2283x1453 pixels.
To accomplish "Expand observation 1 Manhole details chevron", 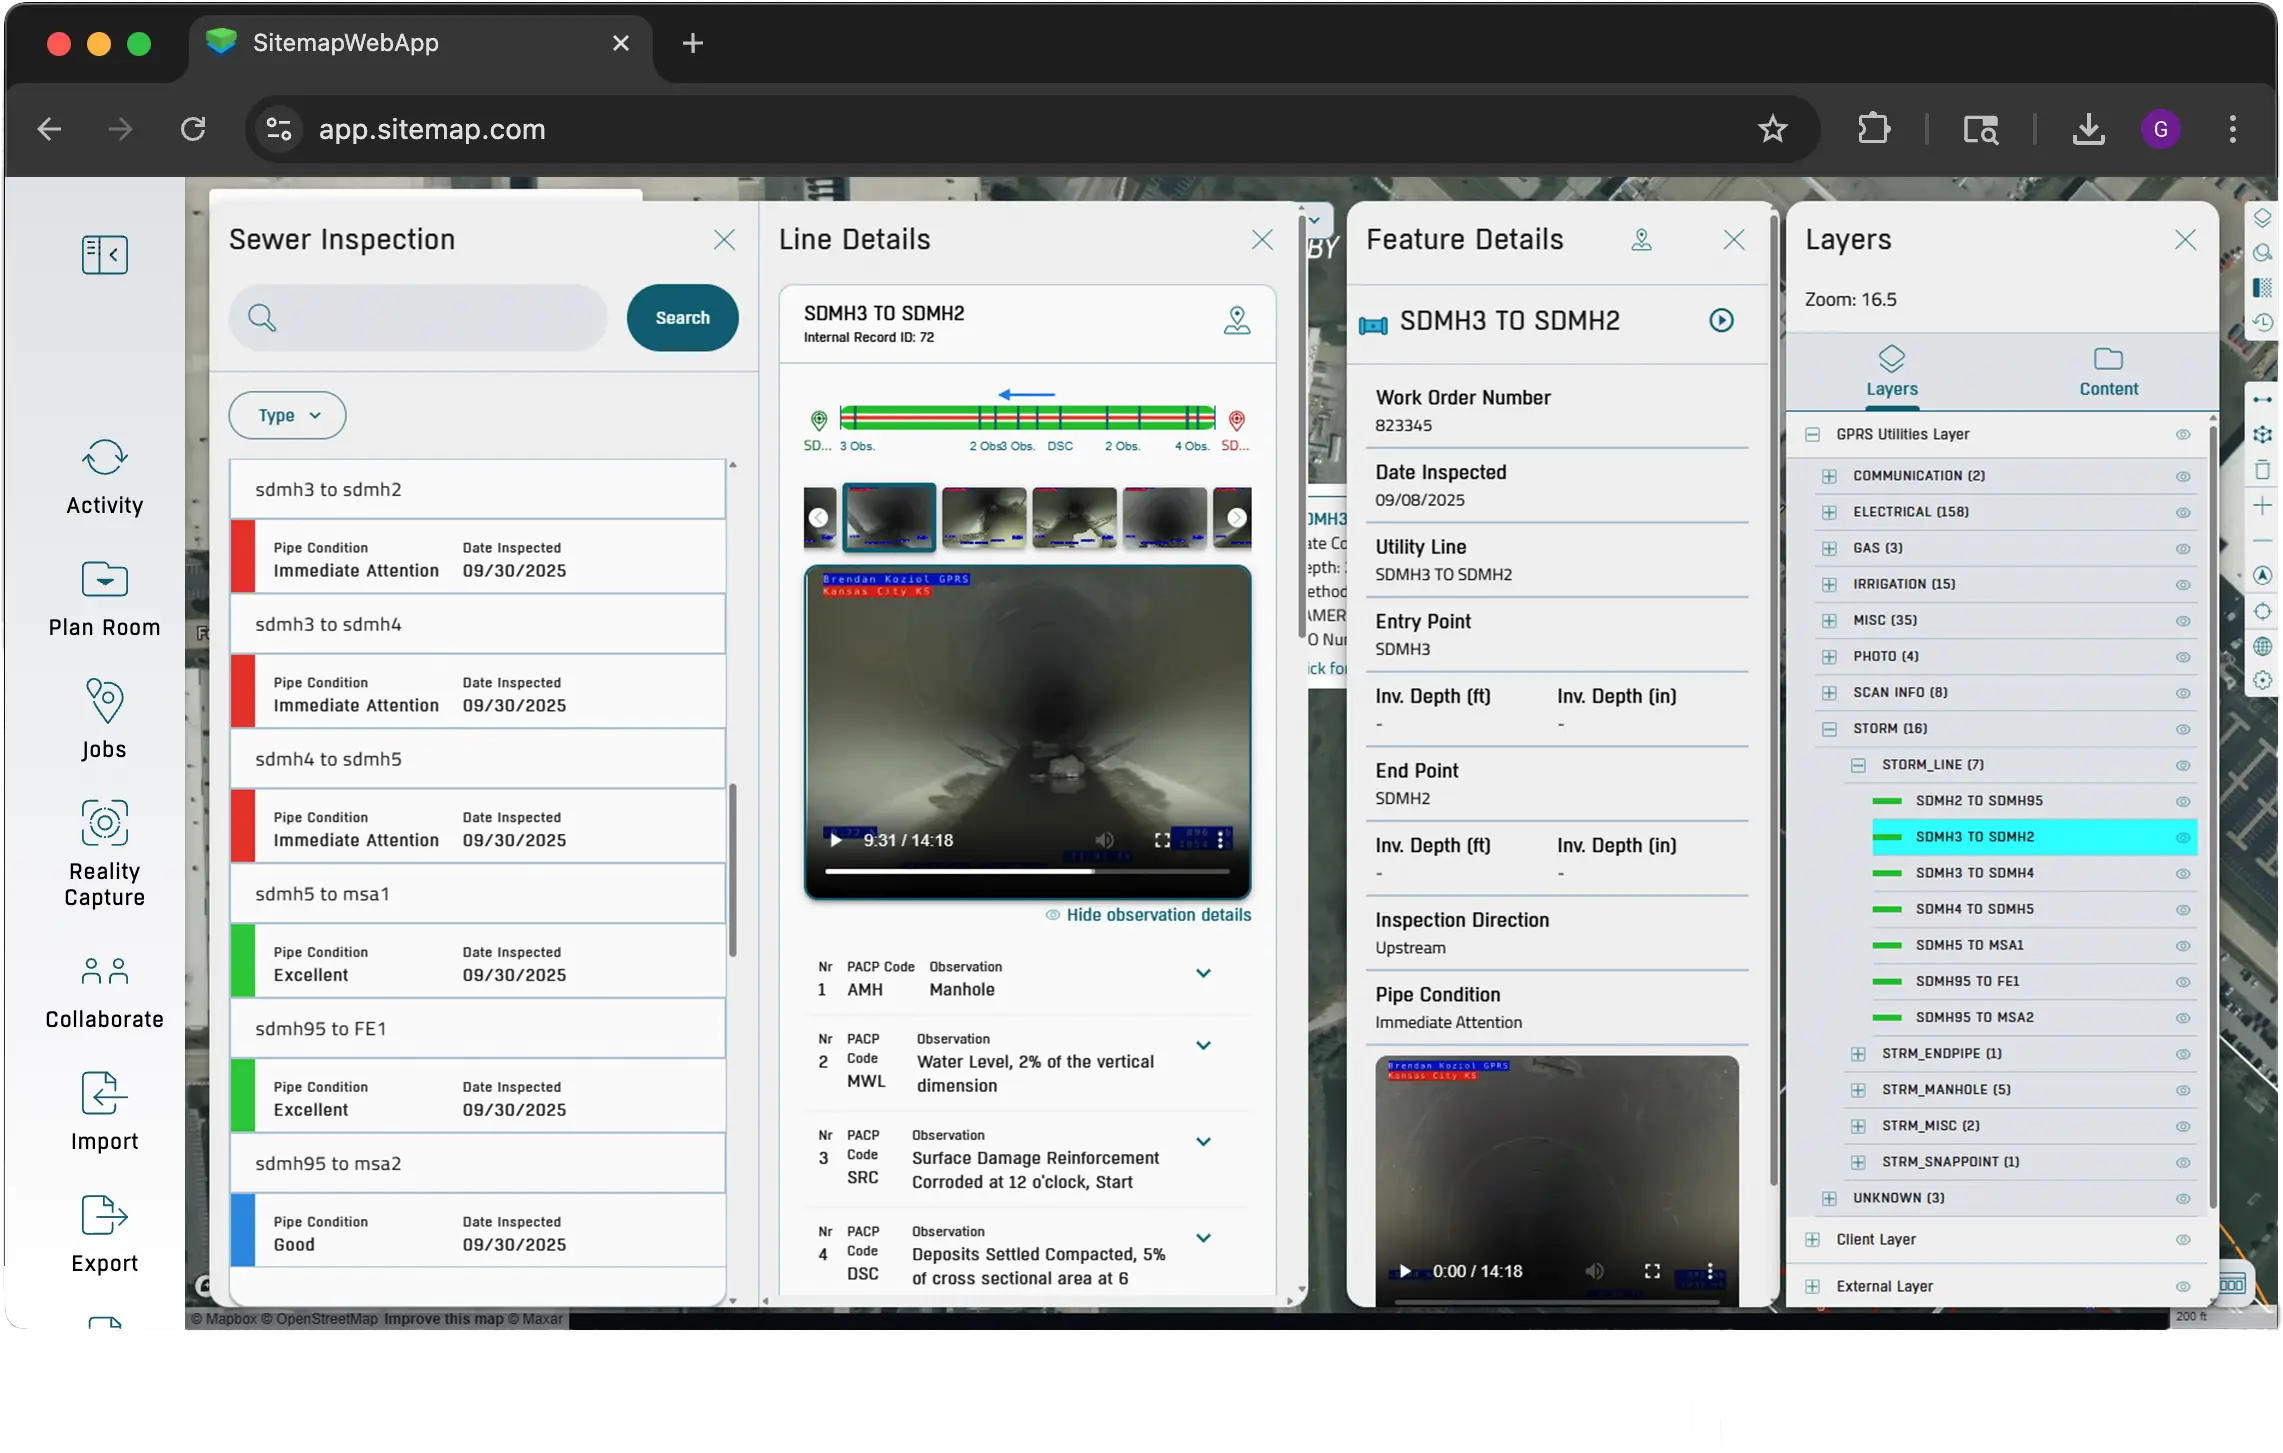I will tap(1203, 974).
